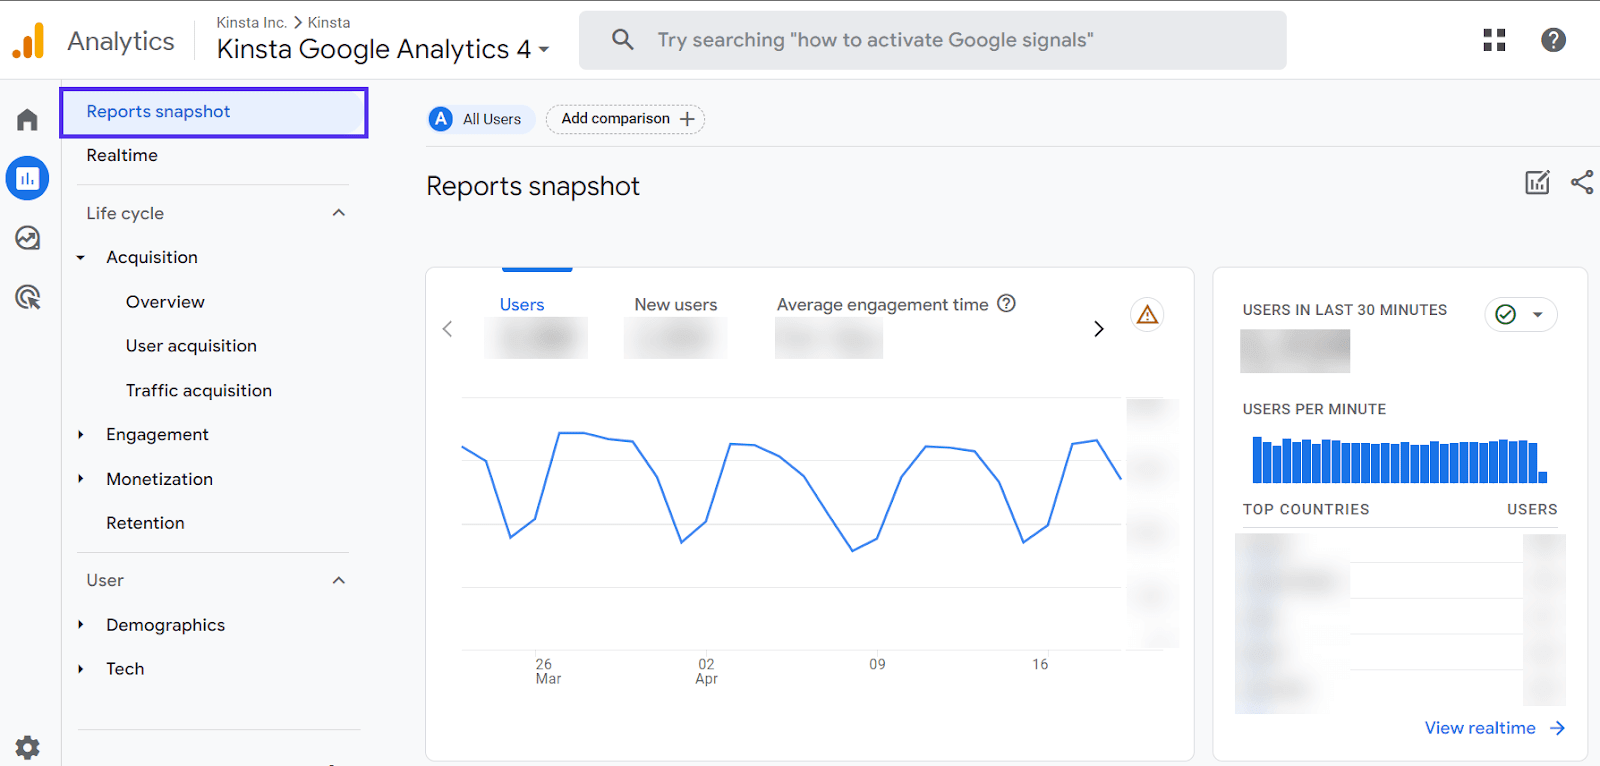The height and width of the screenshot is (766, 1600).
Task: Expand the Demographics tree node
Action: [81, 625]
